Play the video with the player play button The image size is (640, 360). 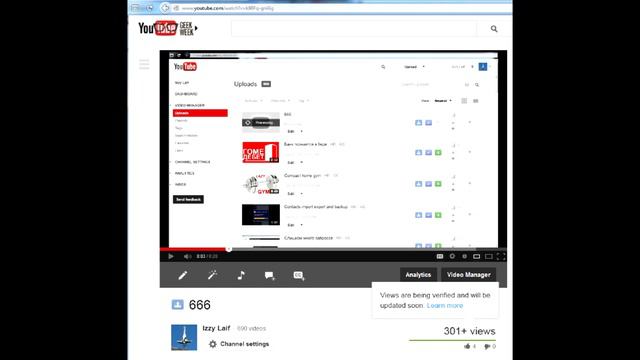(171, 256)
